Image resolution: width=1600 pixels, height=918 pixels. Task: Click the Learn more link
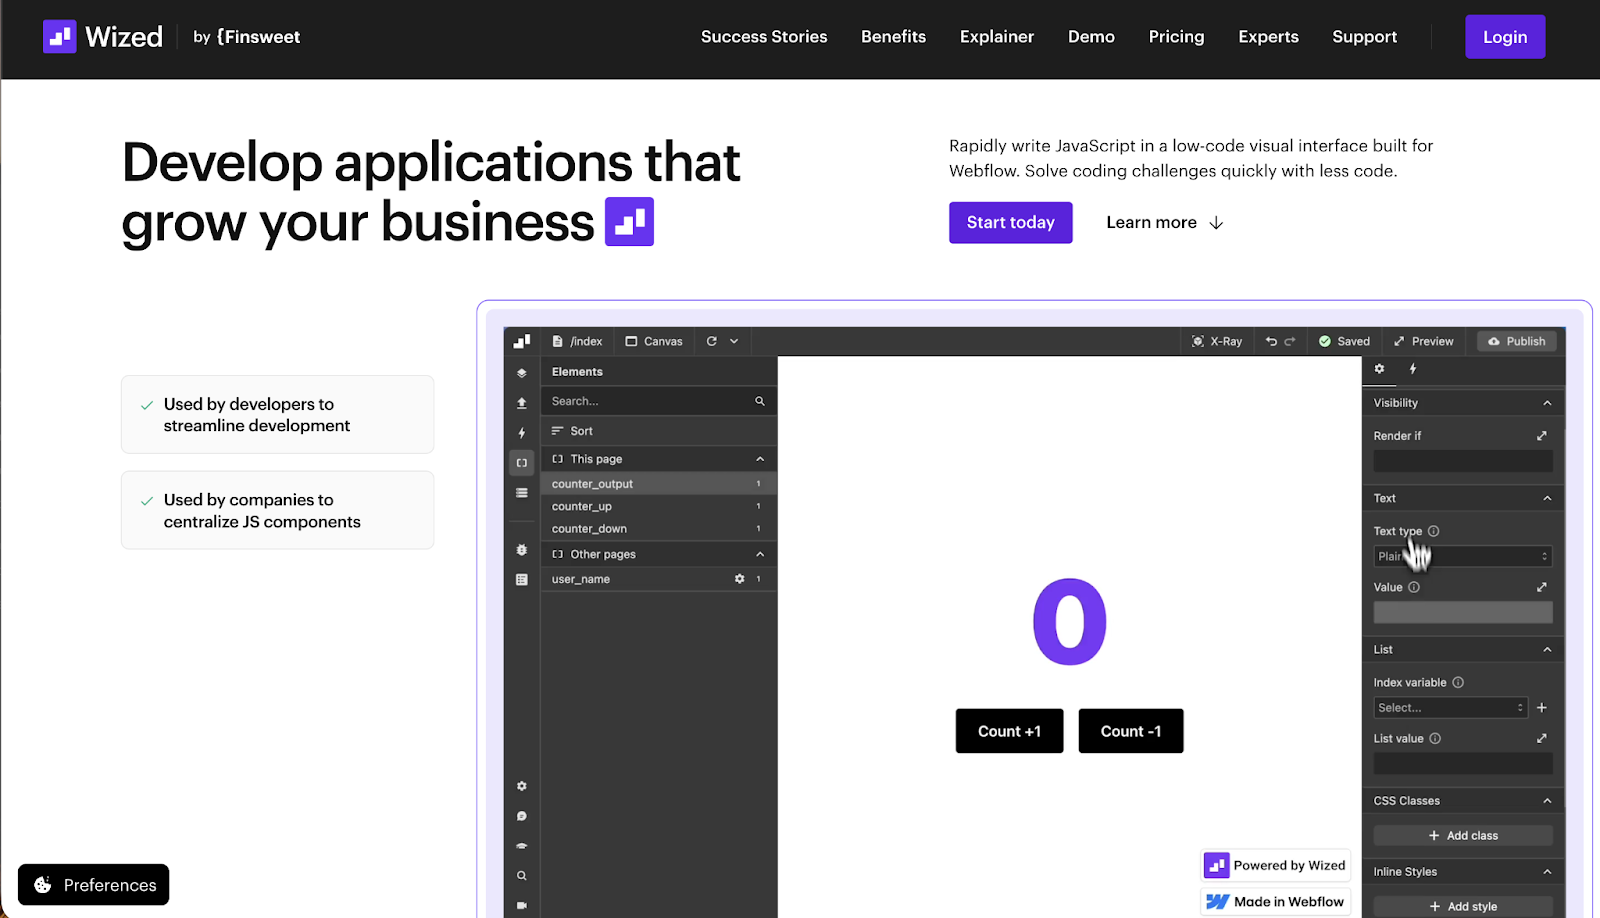pos(1165,222)
